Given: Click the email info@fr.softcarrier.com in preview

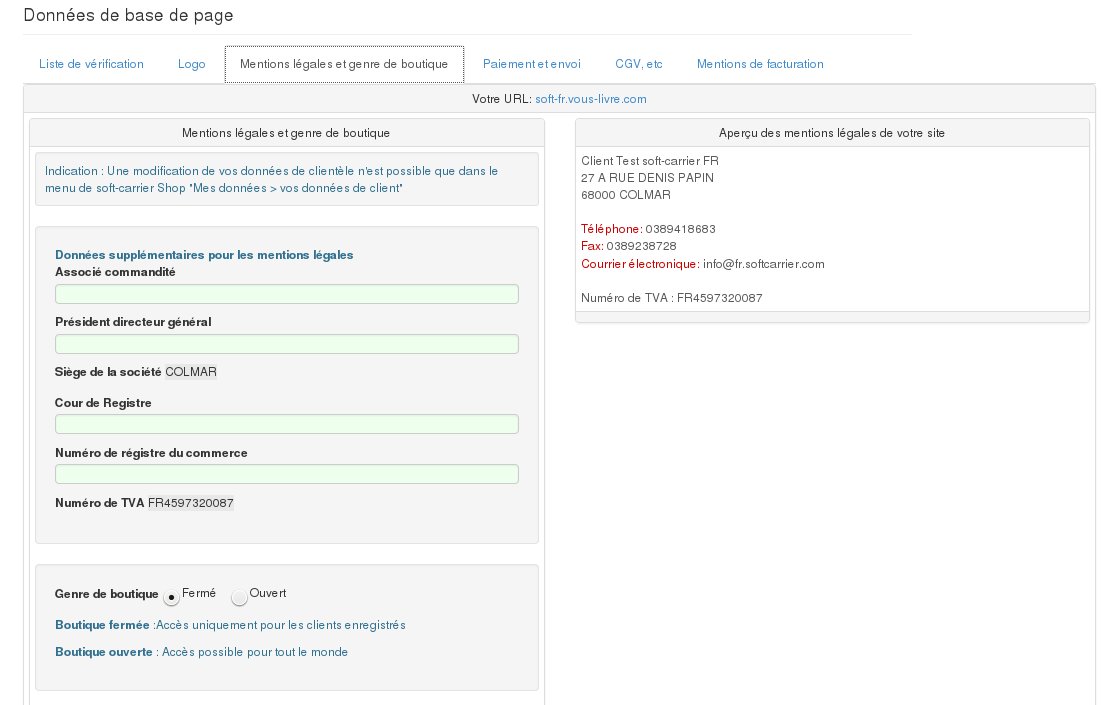Looking at the screenshot, I should click(x=763, y=264).
